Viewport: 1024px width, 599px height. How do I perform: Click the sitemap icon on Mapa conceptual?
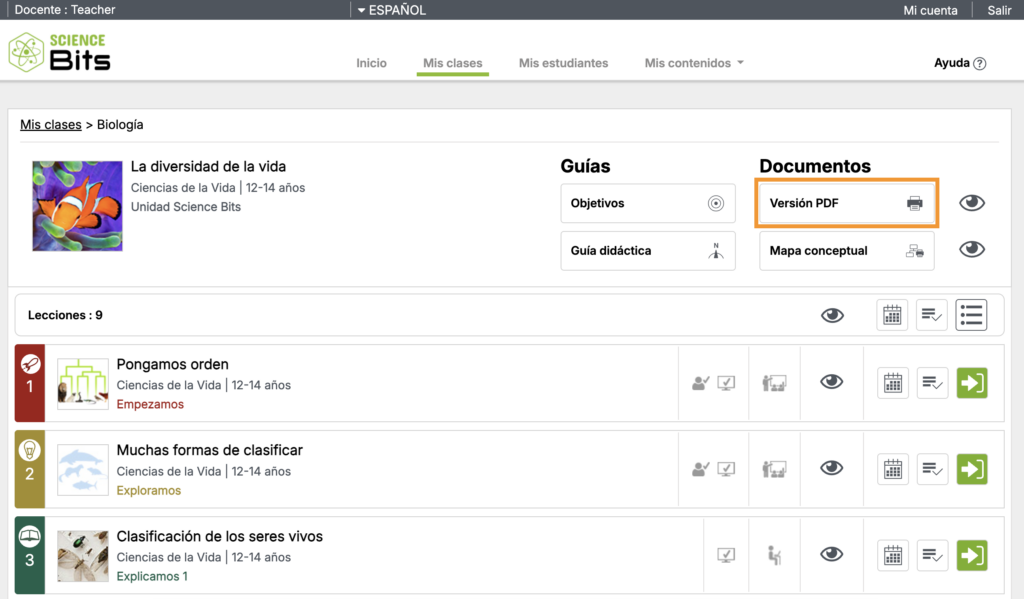click(x=913, y=251)
